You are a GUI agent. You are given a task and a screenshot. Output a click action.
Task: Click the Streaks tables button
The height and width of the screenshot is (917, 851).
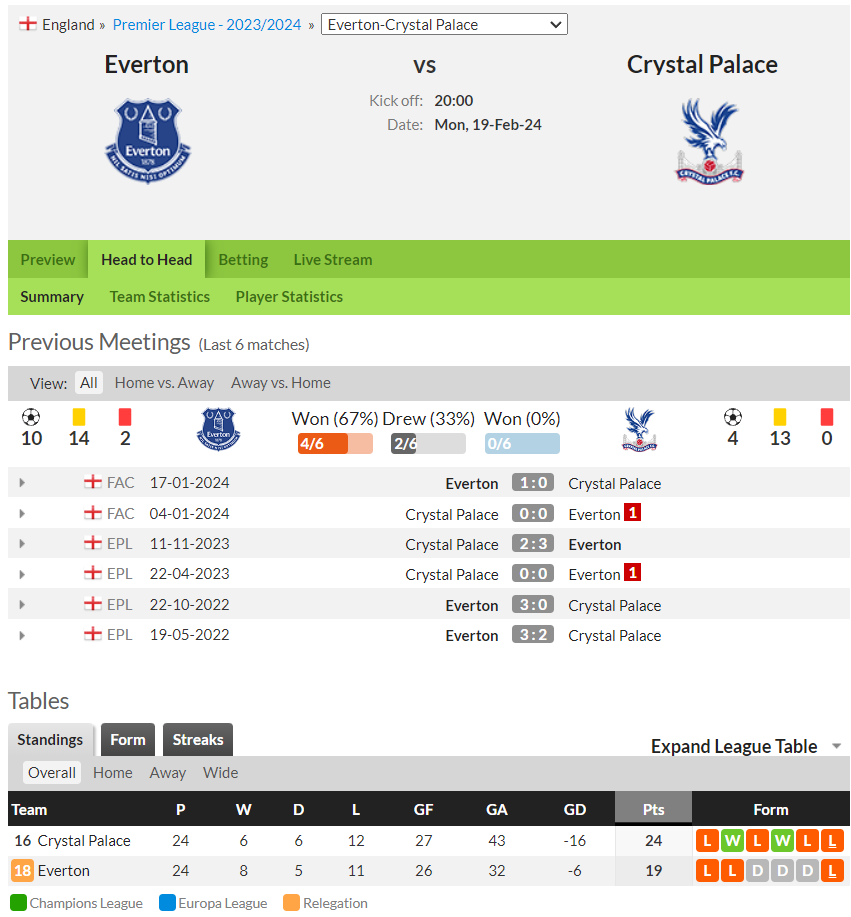click(x=198, y=740)
